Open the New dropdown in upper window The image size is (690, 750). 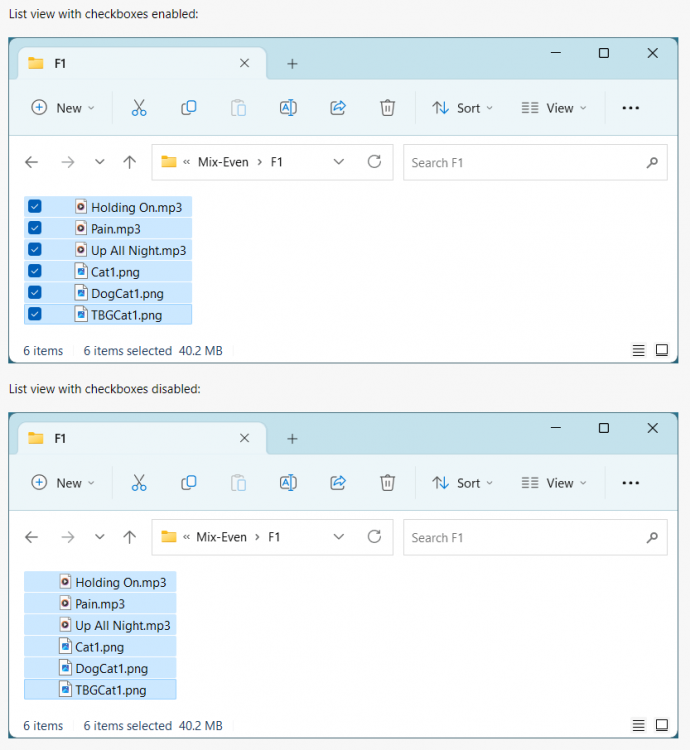click(63, 108)
